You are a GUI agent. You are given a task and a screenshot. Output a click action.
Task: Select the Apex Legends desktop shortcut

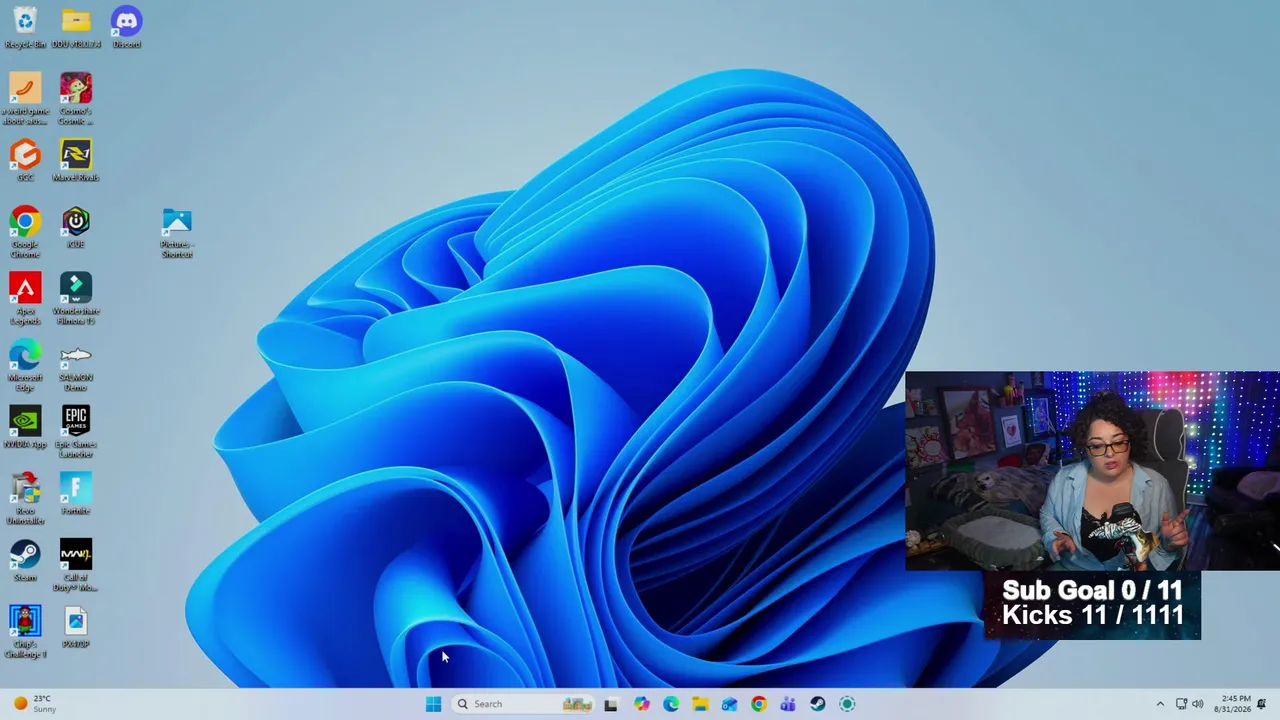pos(25,298)
